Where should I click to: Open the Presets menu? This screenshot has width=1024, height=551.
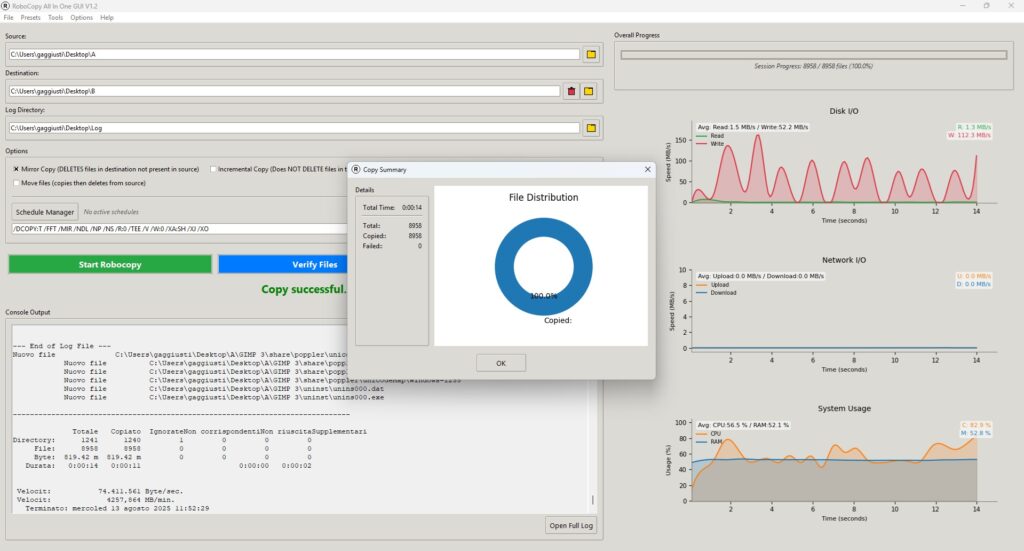click(30, 18)
